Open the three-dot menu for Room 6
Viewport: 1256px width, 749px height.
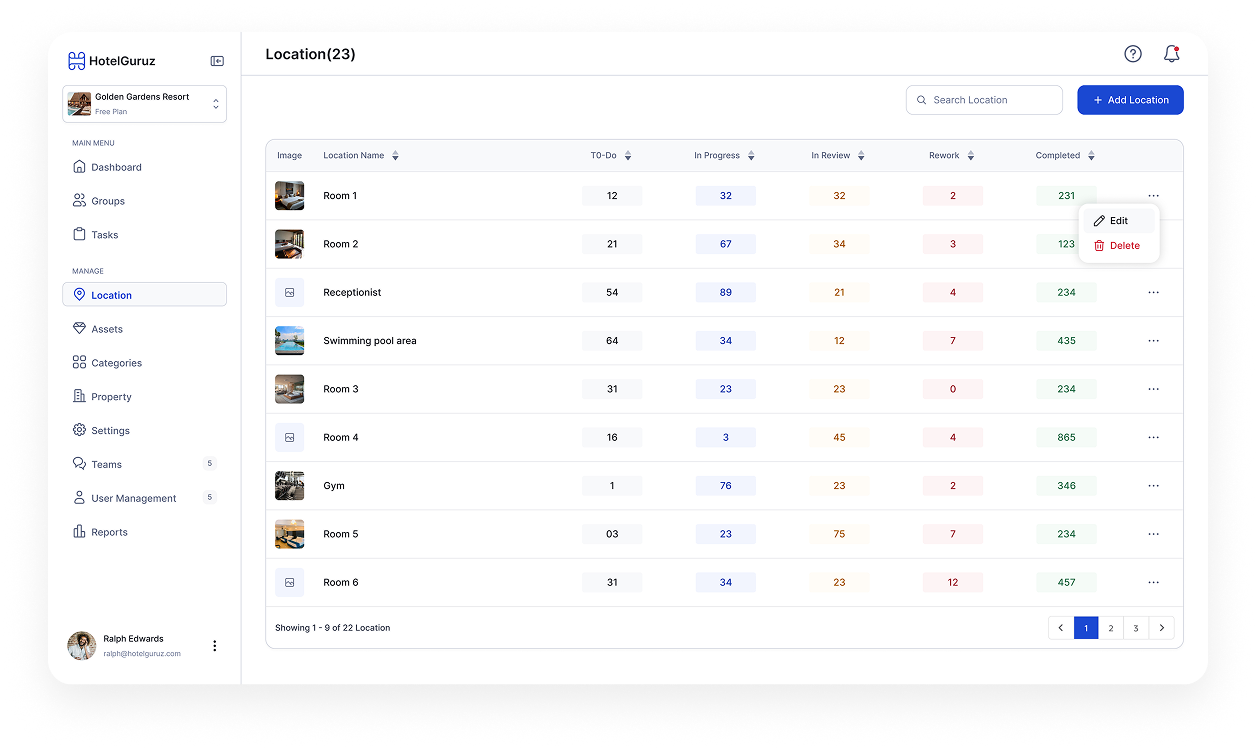click(x=1153, y=582)
